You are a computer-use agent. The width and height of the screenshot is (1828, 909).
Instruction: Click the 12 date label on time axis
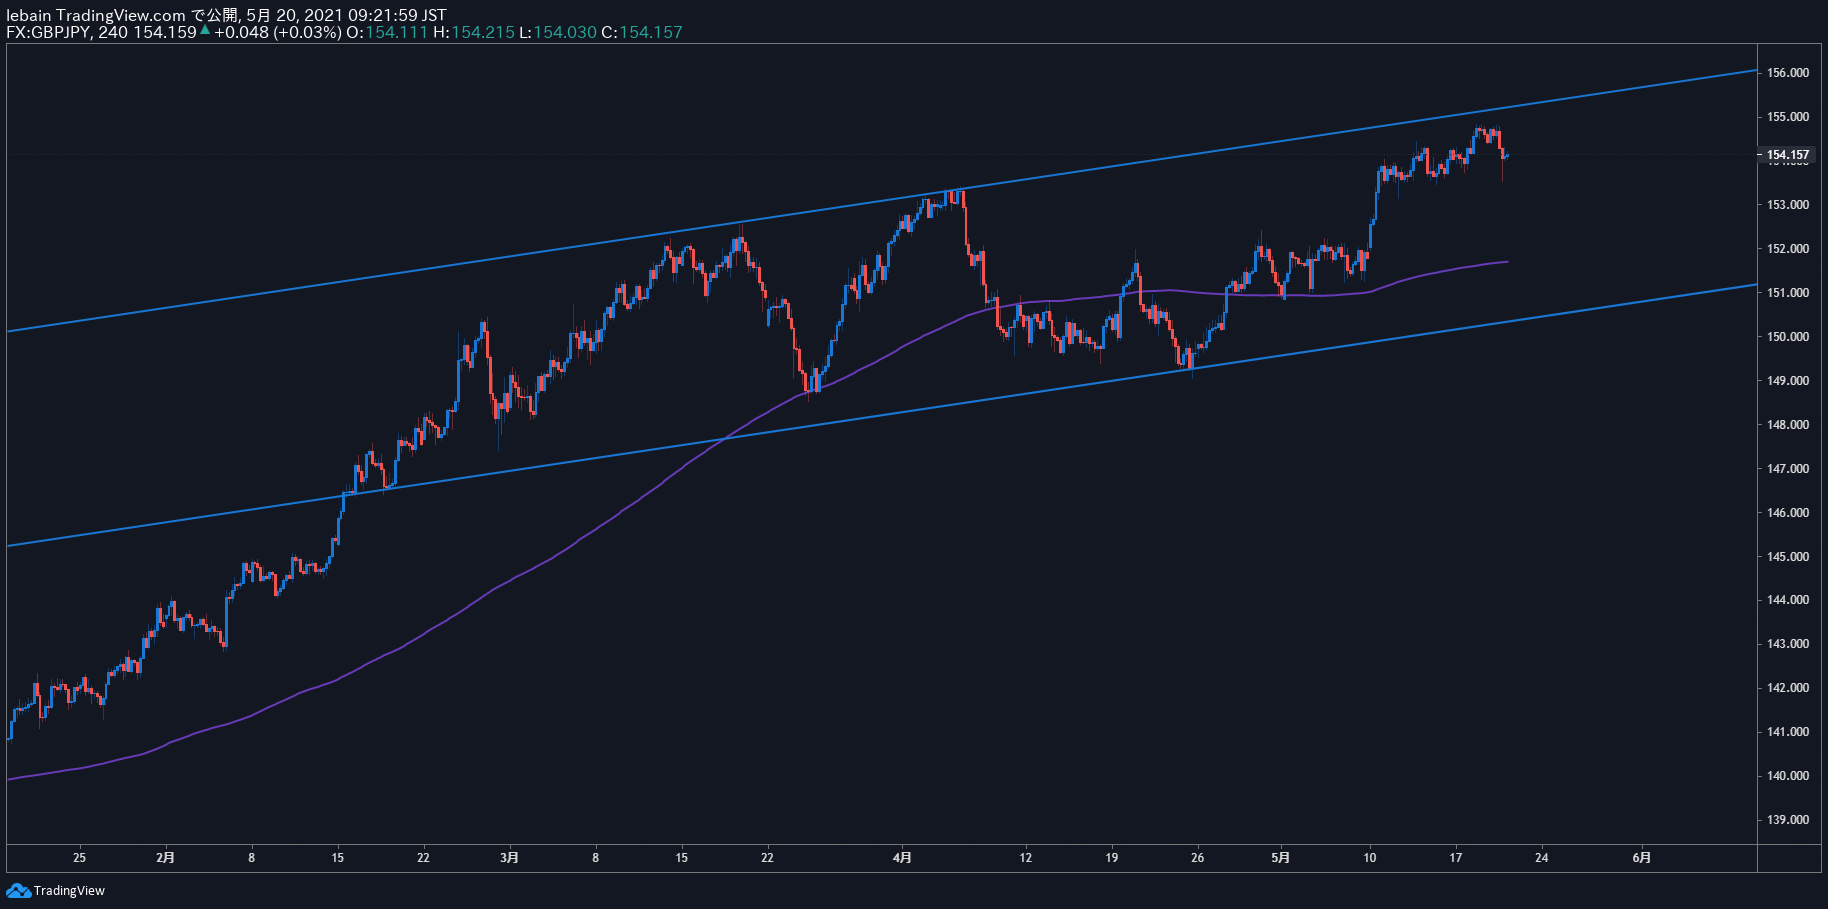(x=1026, y=857)
